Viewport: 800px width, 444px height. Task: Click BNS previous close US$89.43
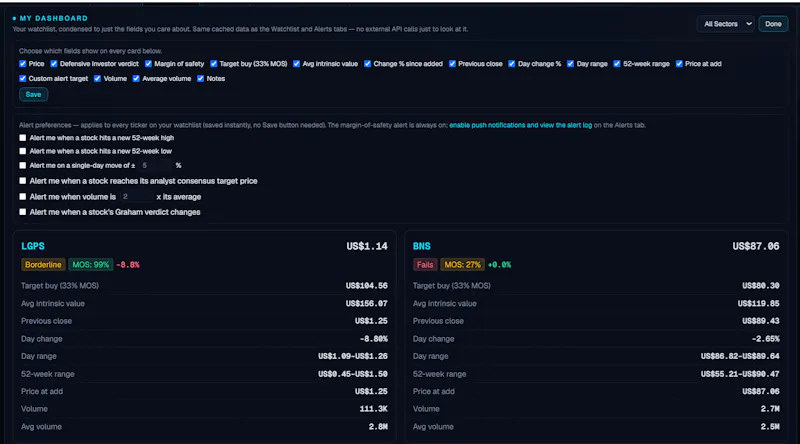click(761, 321)
